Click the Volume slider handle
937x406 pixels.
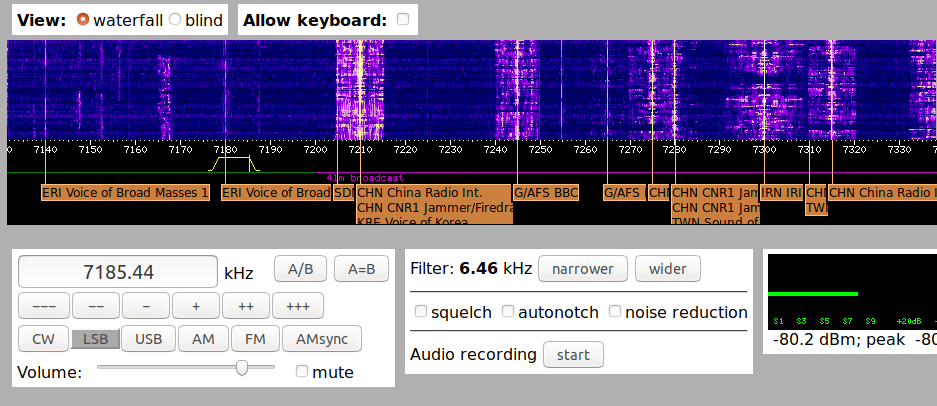tap(241, 367)
